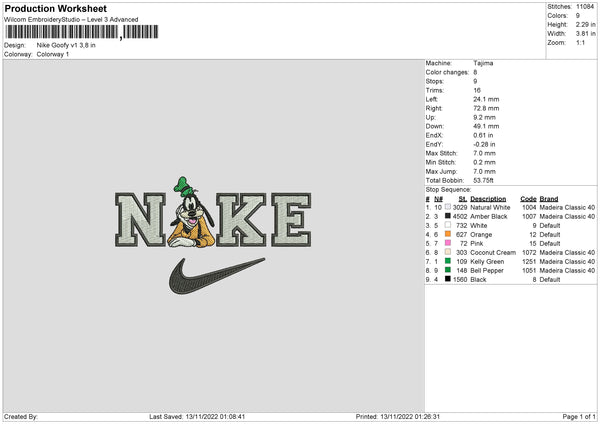Click the 'Page 1 of 1' footer text
The width and height of the screenshot is (600, 424).
pos(579,417)
